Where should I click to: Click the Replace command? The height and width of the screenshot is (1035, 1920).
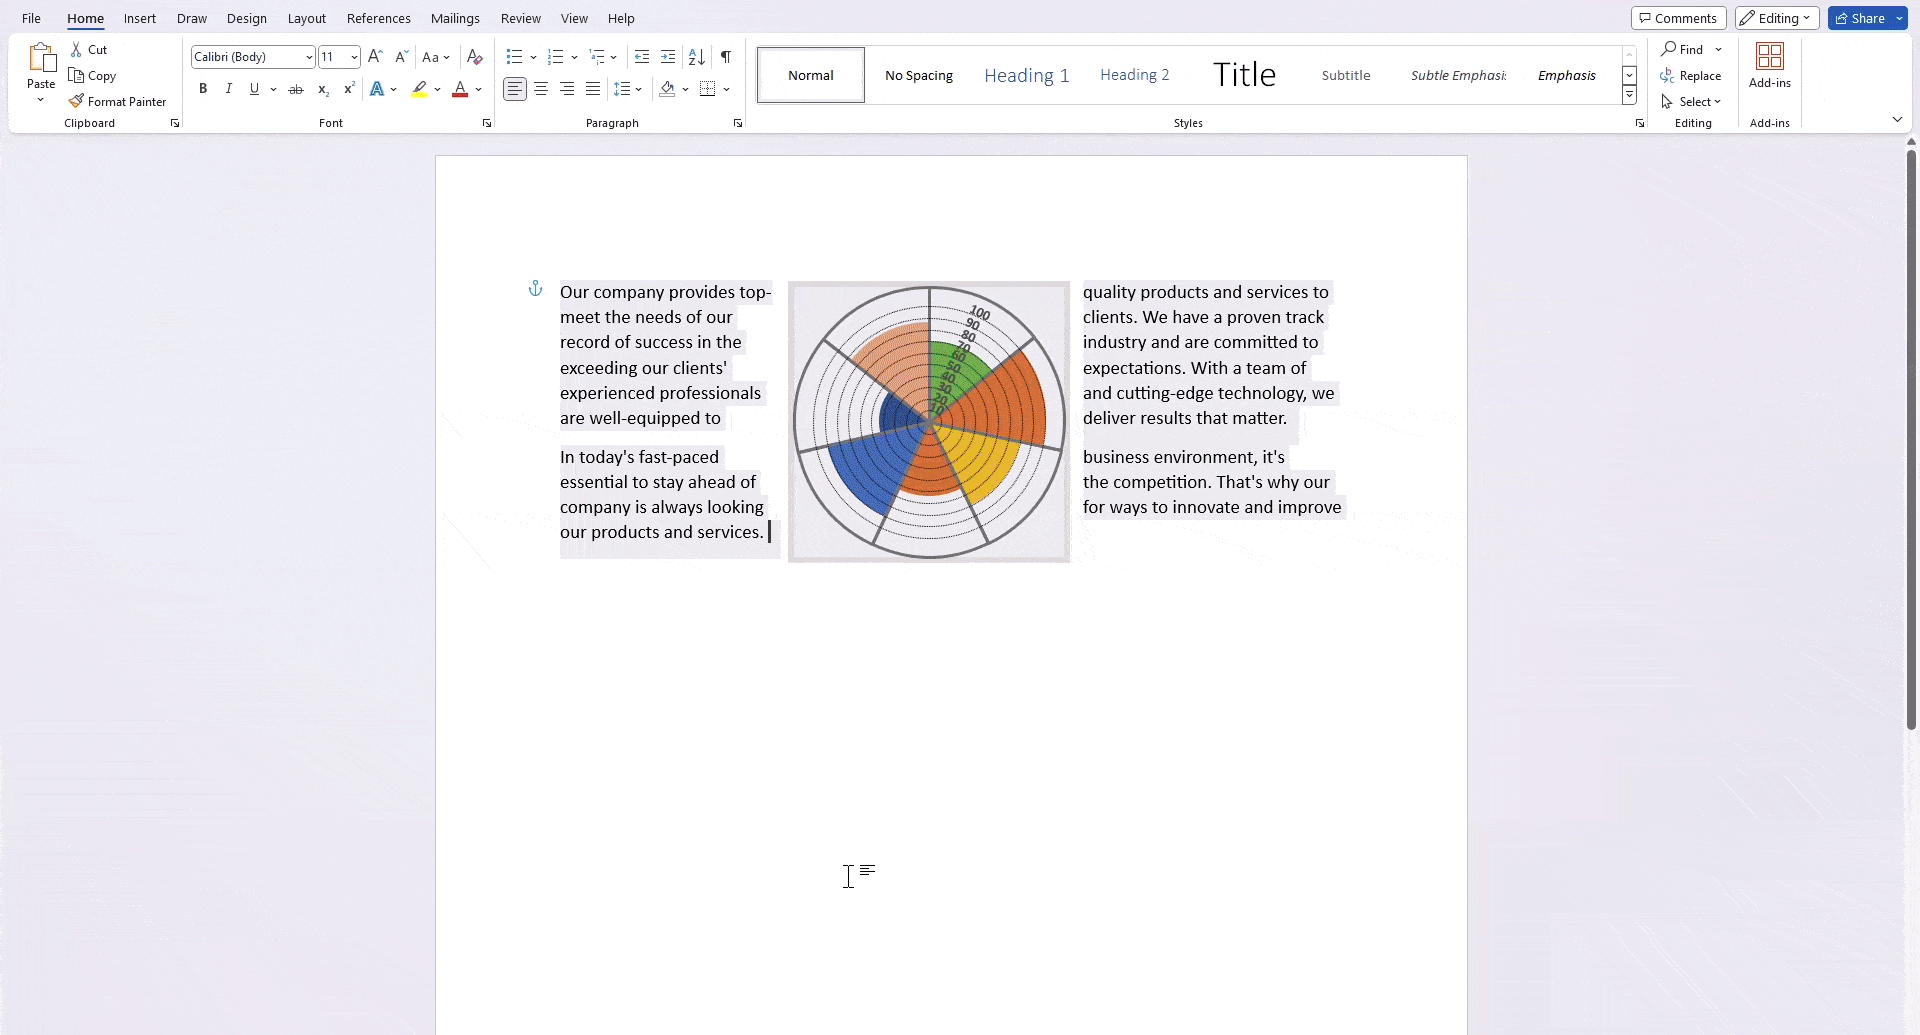click(x=1694, y=75)
